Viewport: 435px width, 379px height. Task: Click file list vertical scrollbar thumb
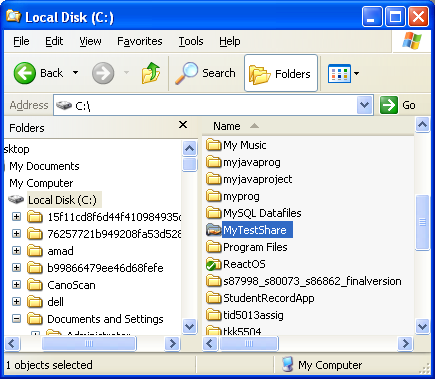(x=422, y=222)
